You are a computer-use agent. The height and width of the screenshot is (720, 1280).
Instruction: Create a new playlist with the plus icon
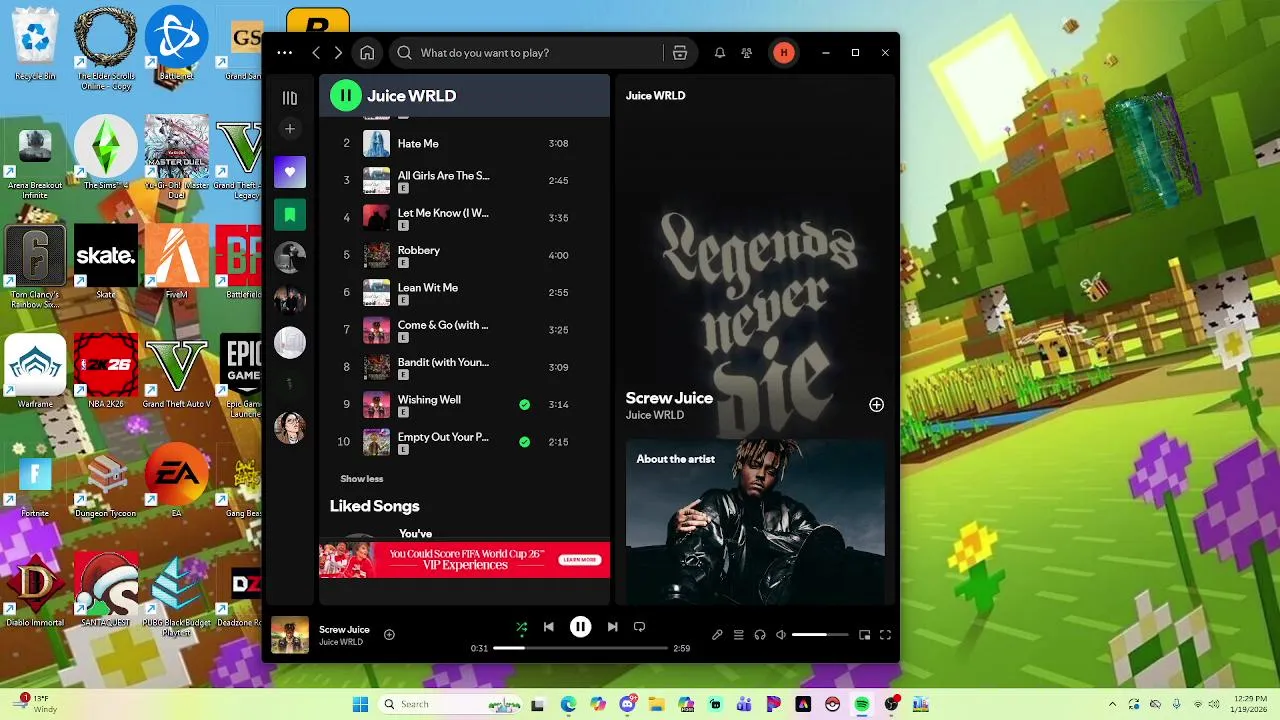[x=290, y=129]
